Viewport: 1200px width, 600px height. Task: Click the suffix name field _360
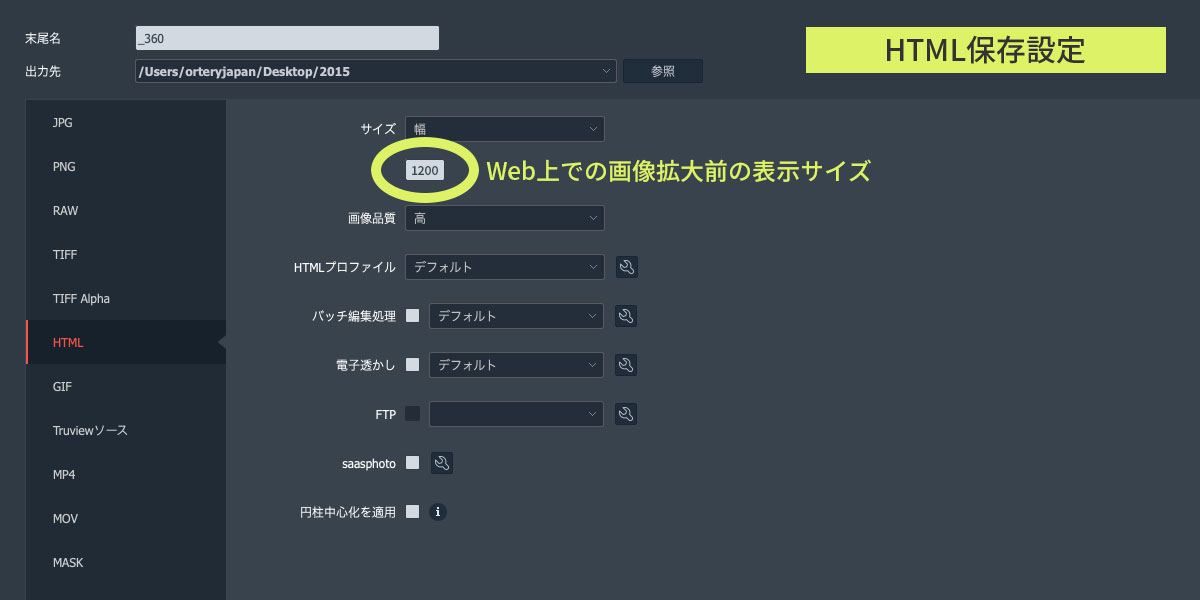pyautogui.click(x=287, y=38)
